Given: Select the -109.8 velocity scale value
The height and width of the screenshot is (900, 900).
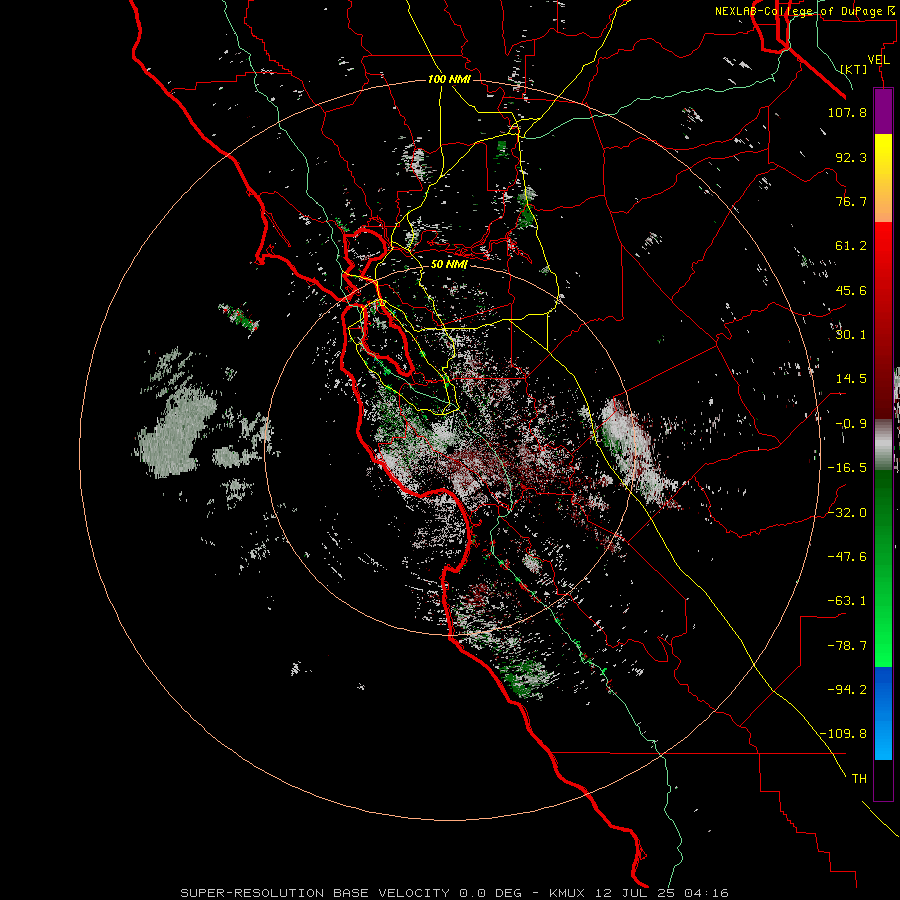Looking at the screenshot, I should (843, 734).
